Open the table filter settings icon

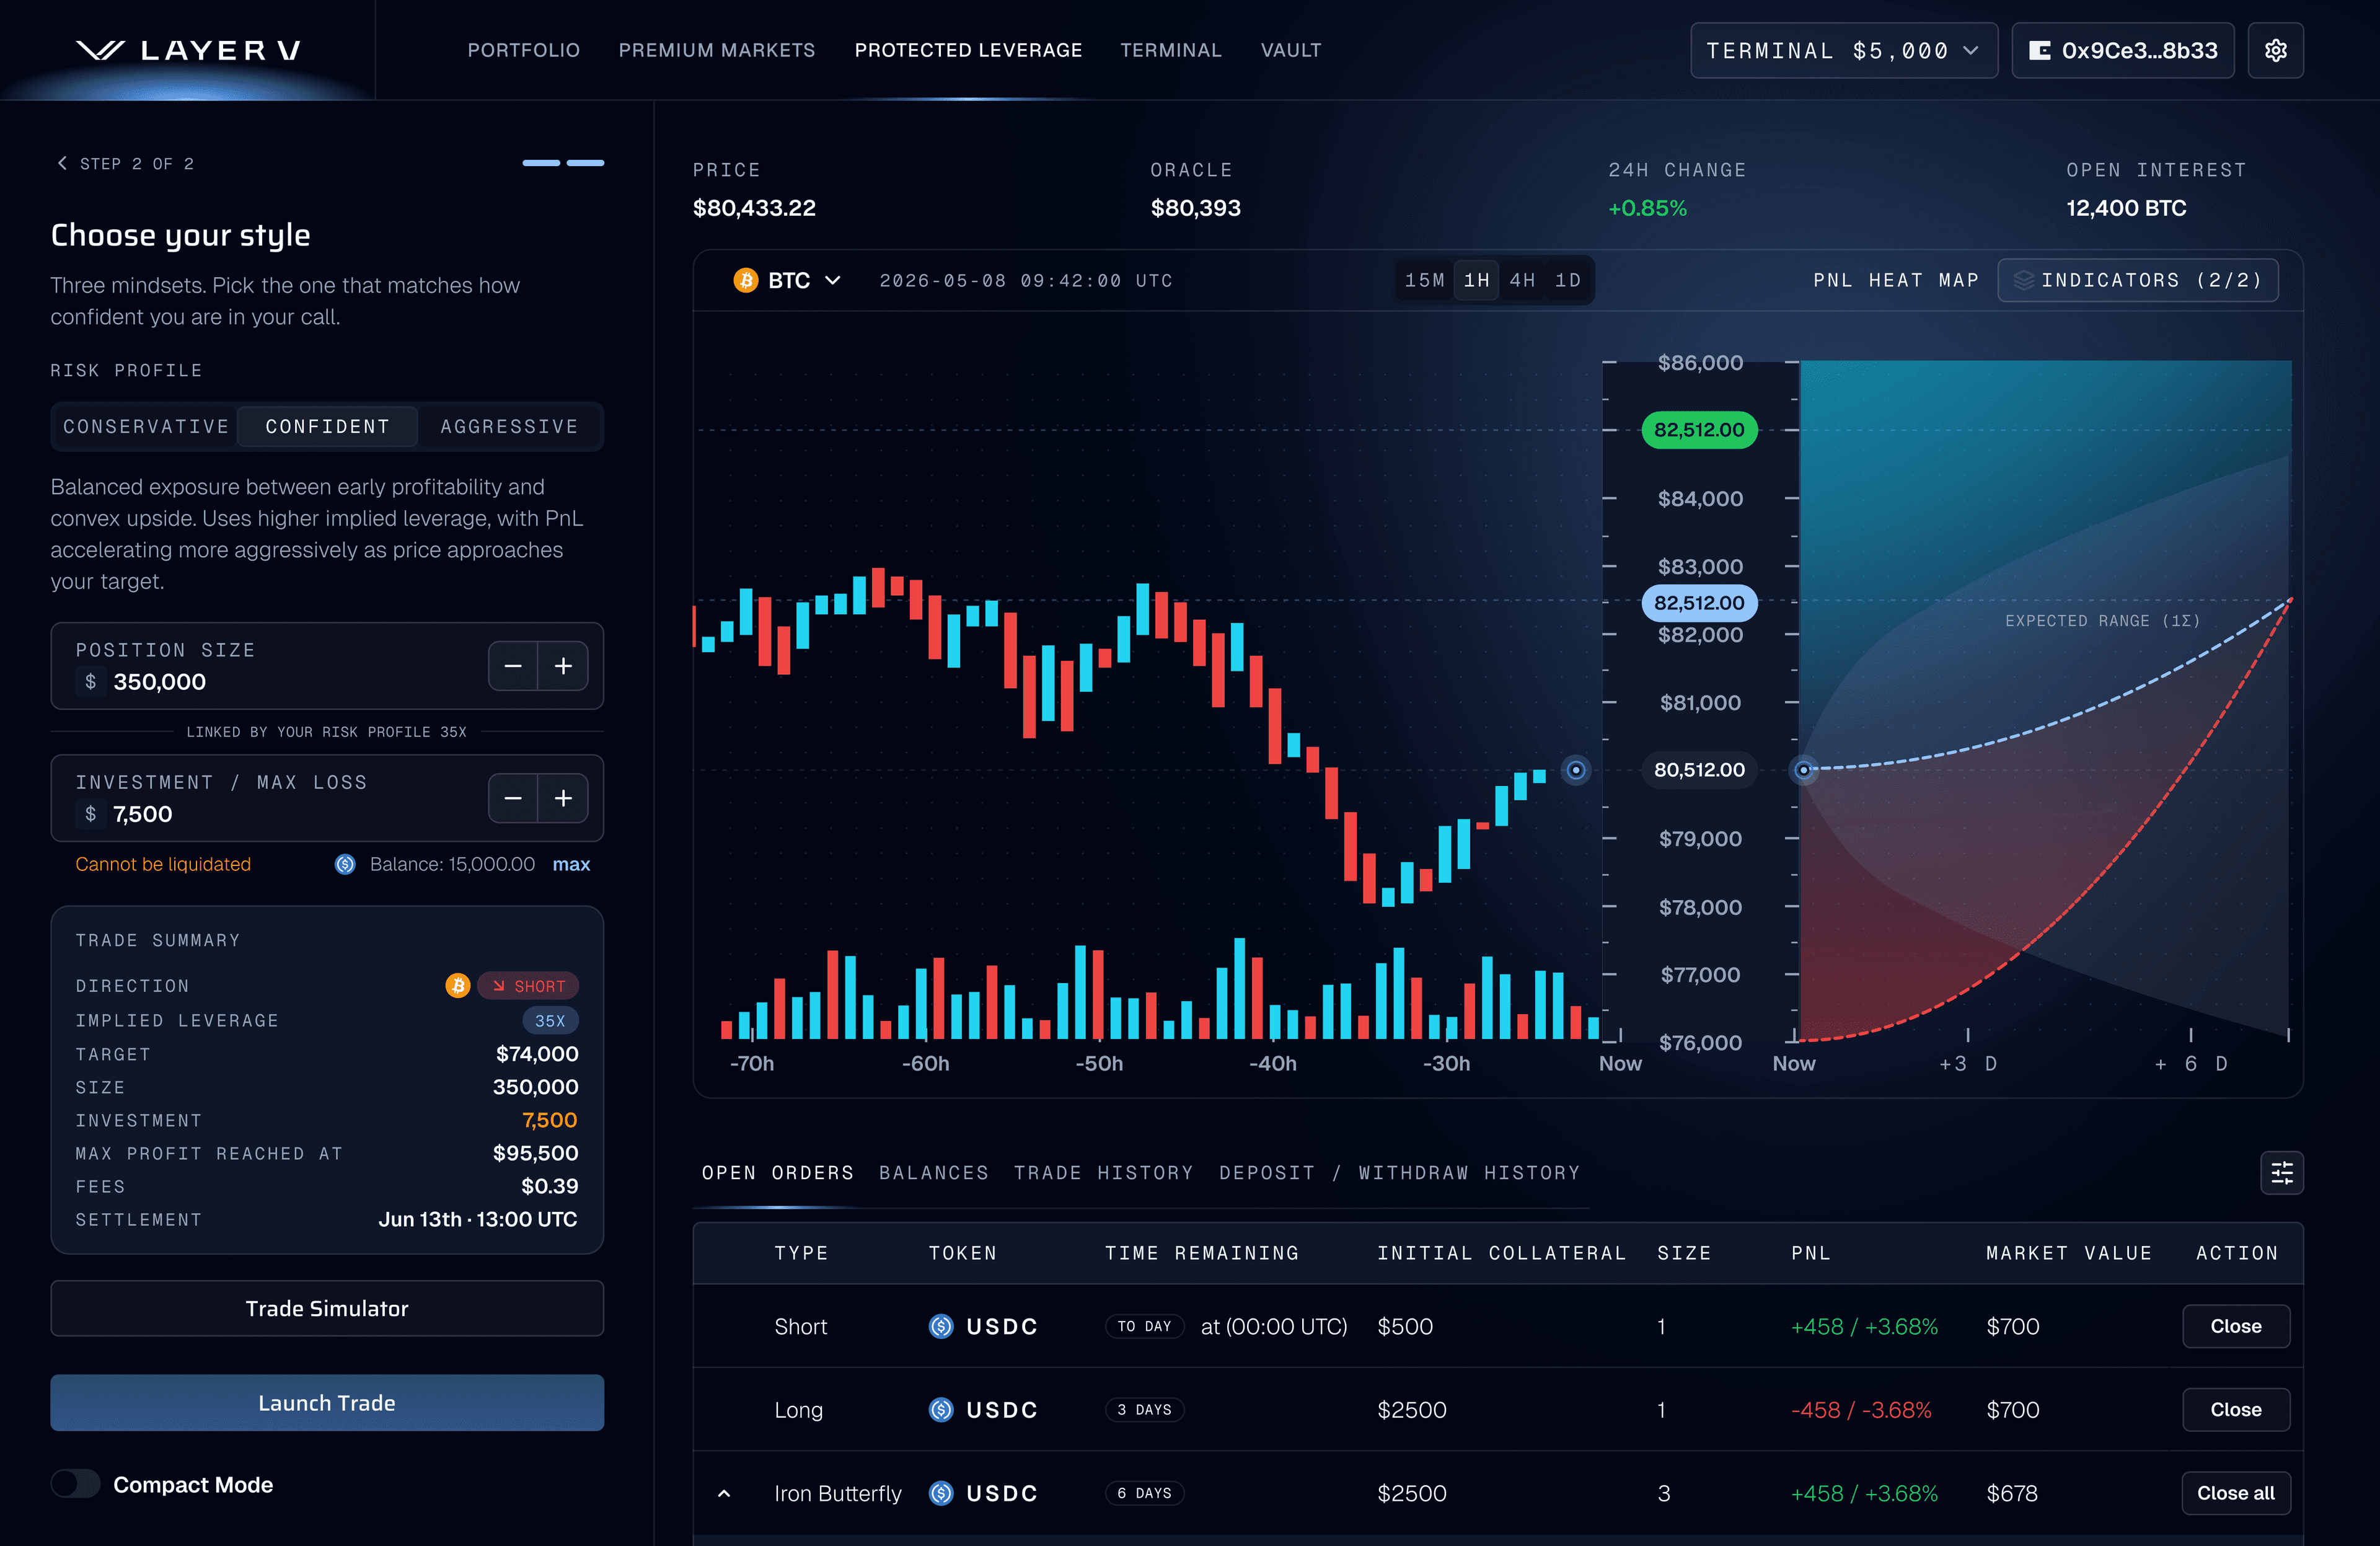2282,1173
